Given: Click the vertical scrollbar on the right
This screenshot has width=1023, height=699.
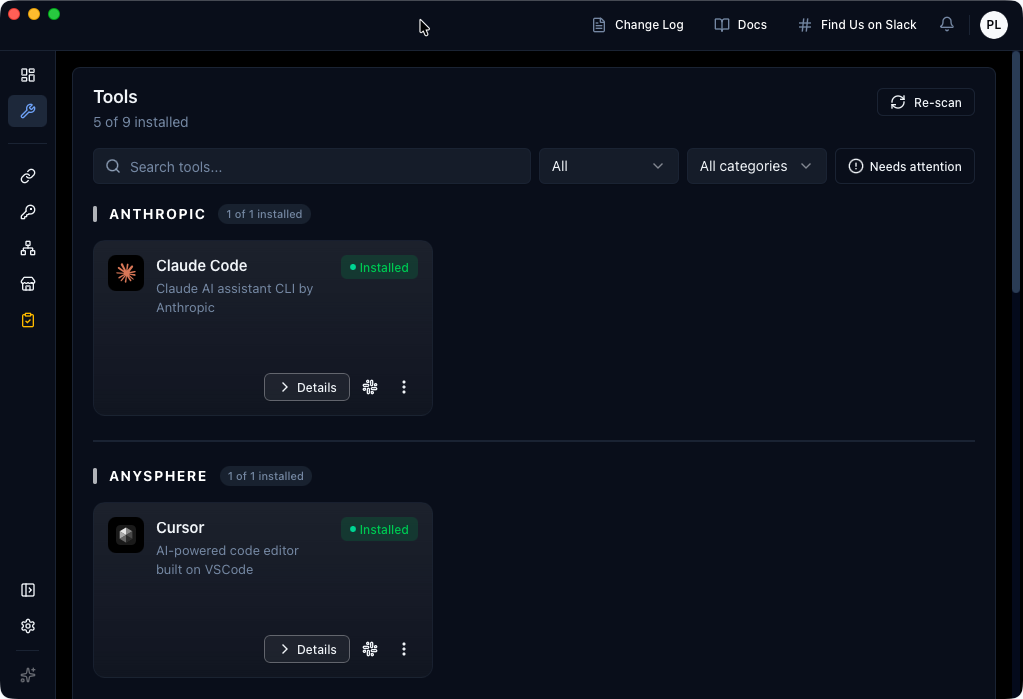Looking at the screenshot, I should pos(1015,172).
